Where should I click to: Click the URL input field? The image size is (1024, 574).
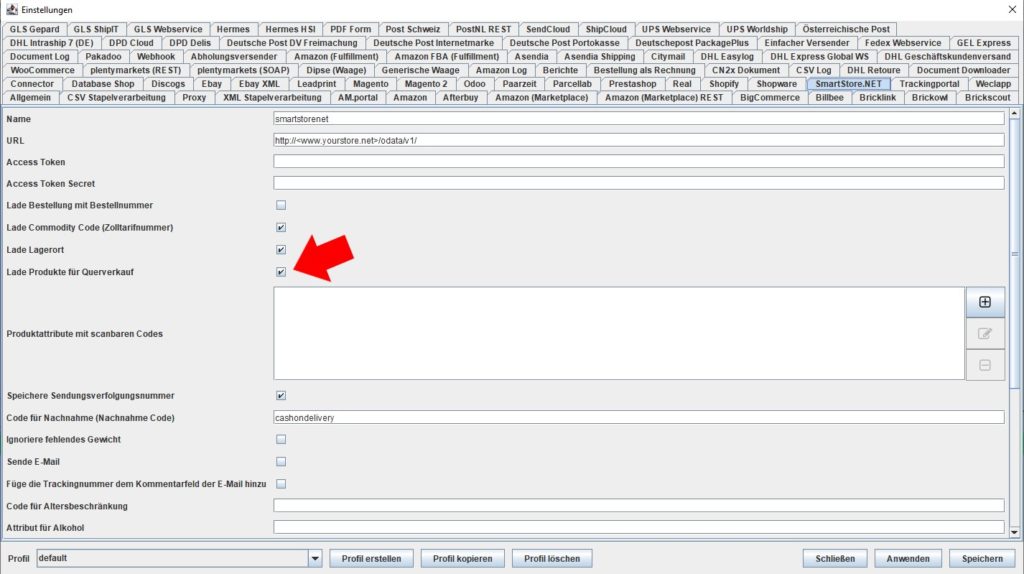(x=639, y=140)
